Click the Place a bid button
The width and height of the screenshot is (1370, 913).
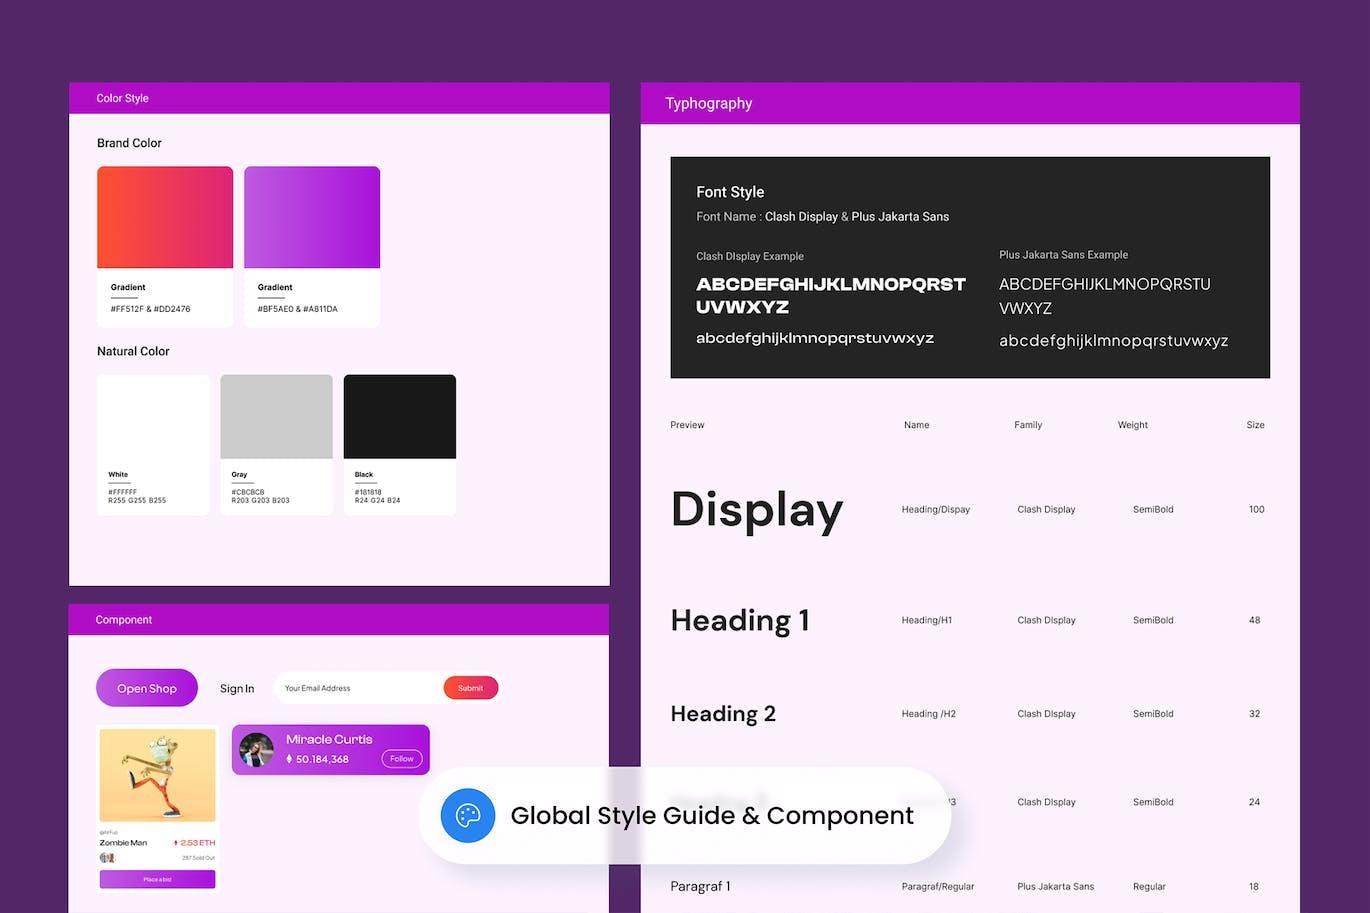coord(157,879)
